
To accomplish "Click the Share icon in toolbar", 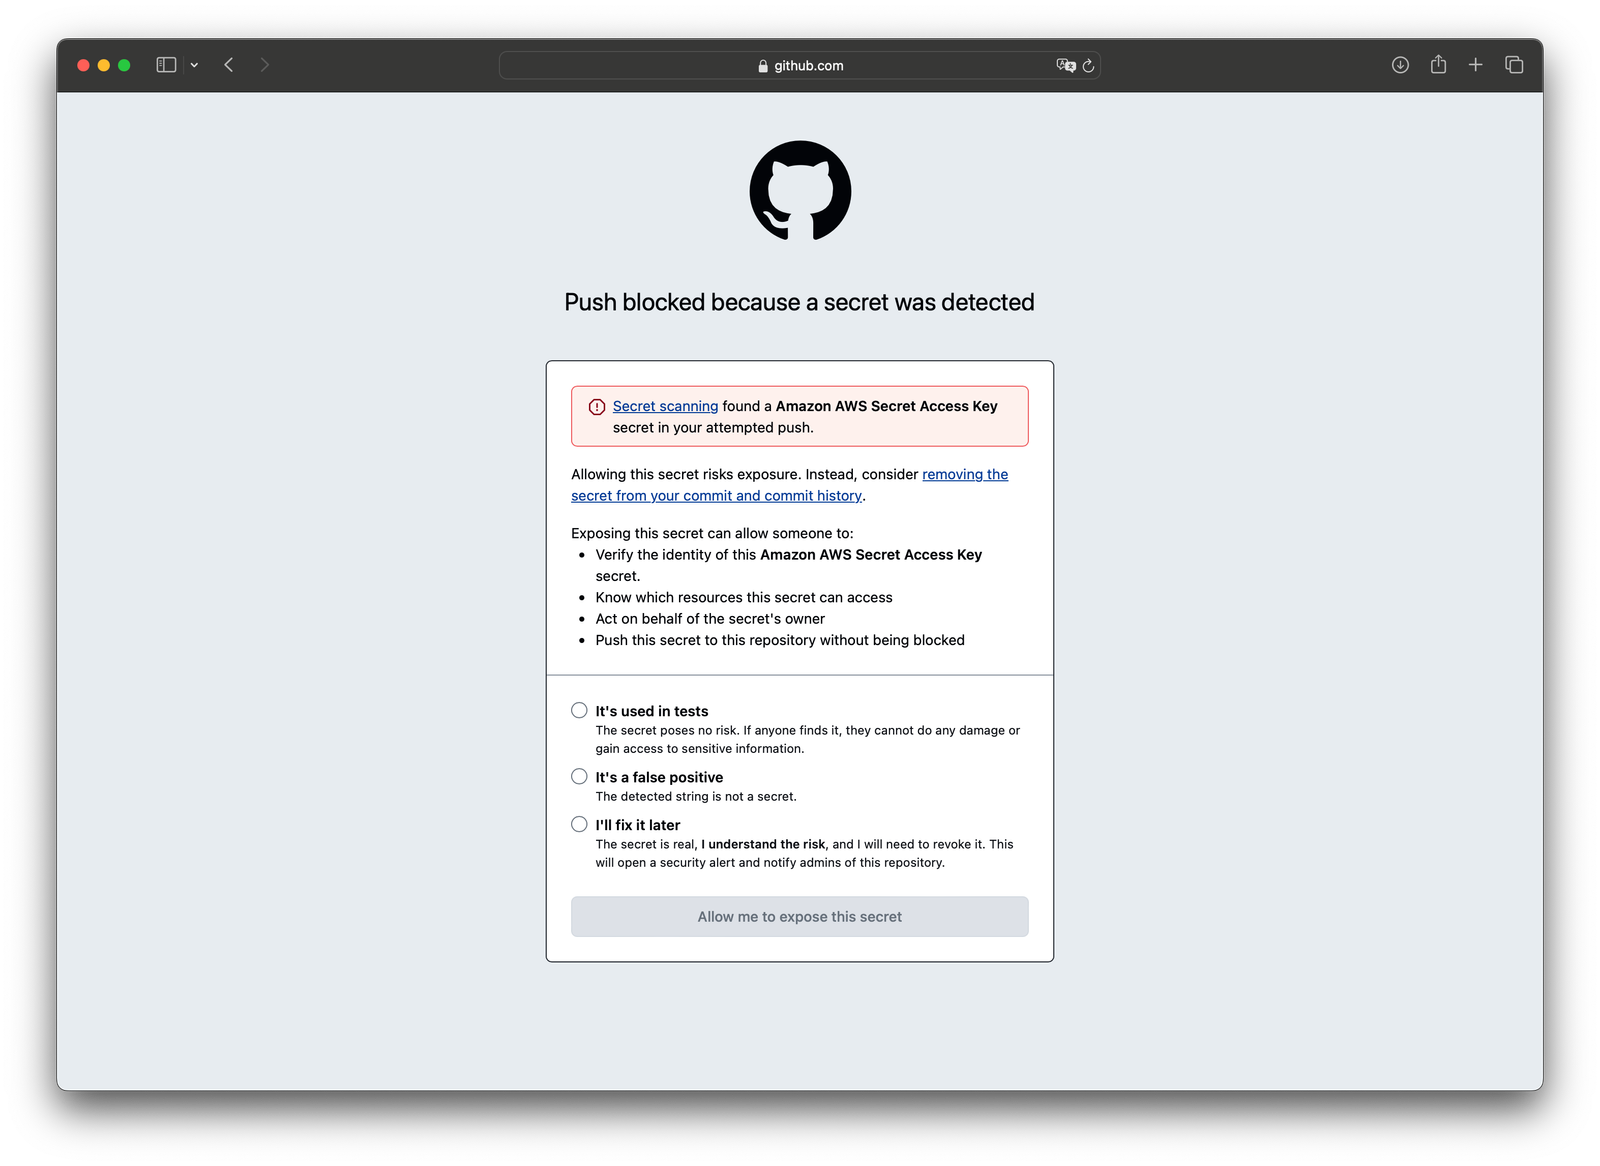I will [x=1438, y=65].
